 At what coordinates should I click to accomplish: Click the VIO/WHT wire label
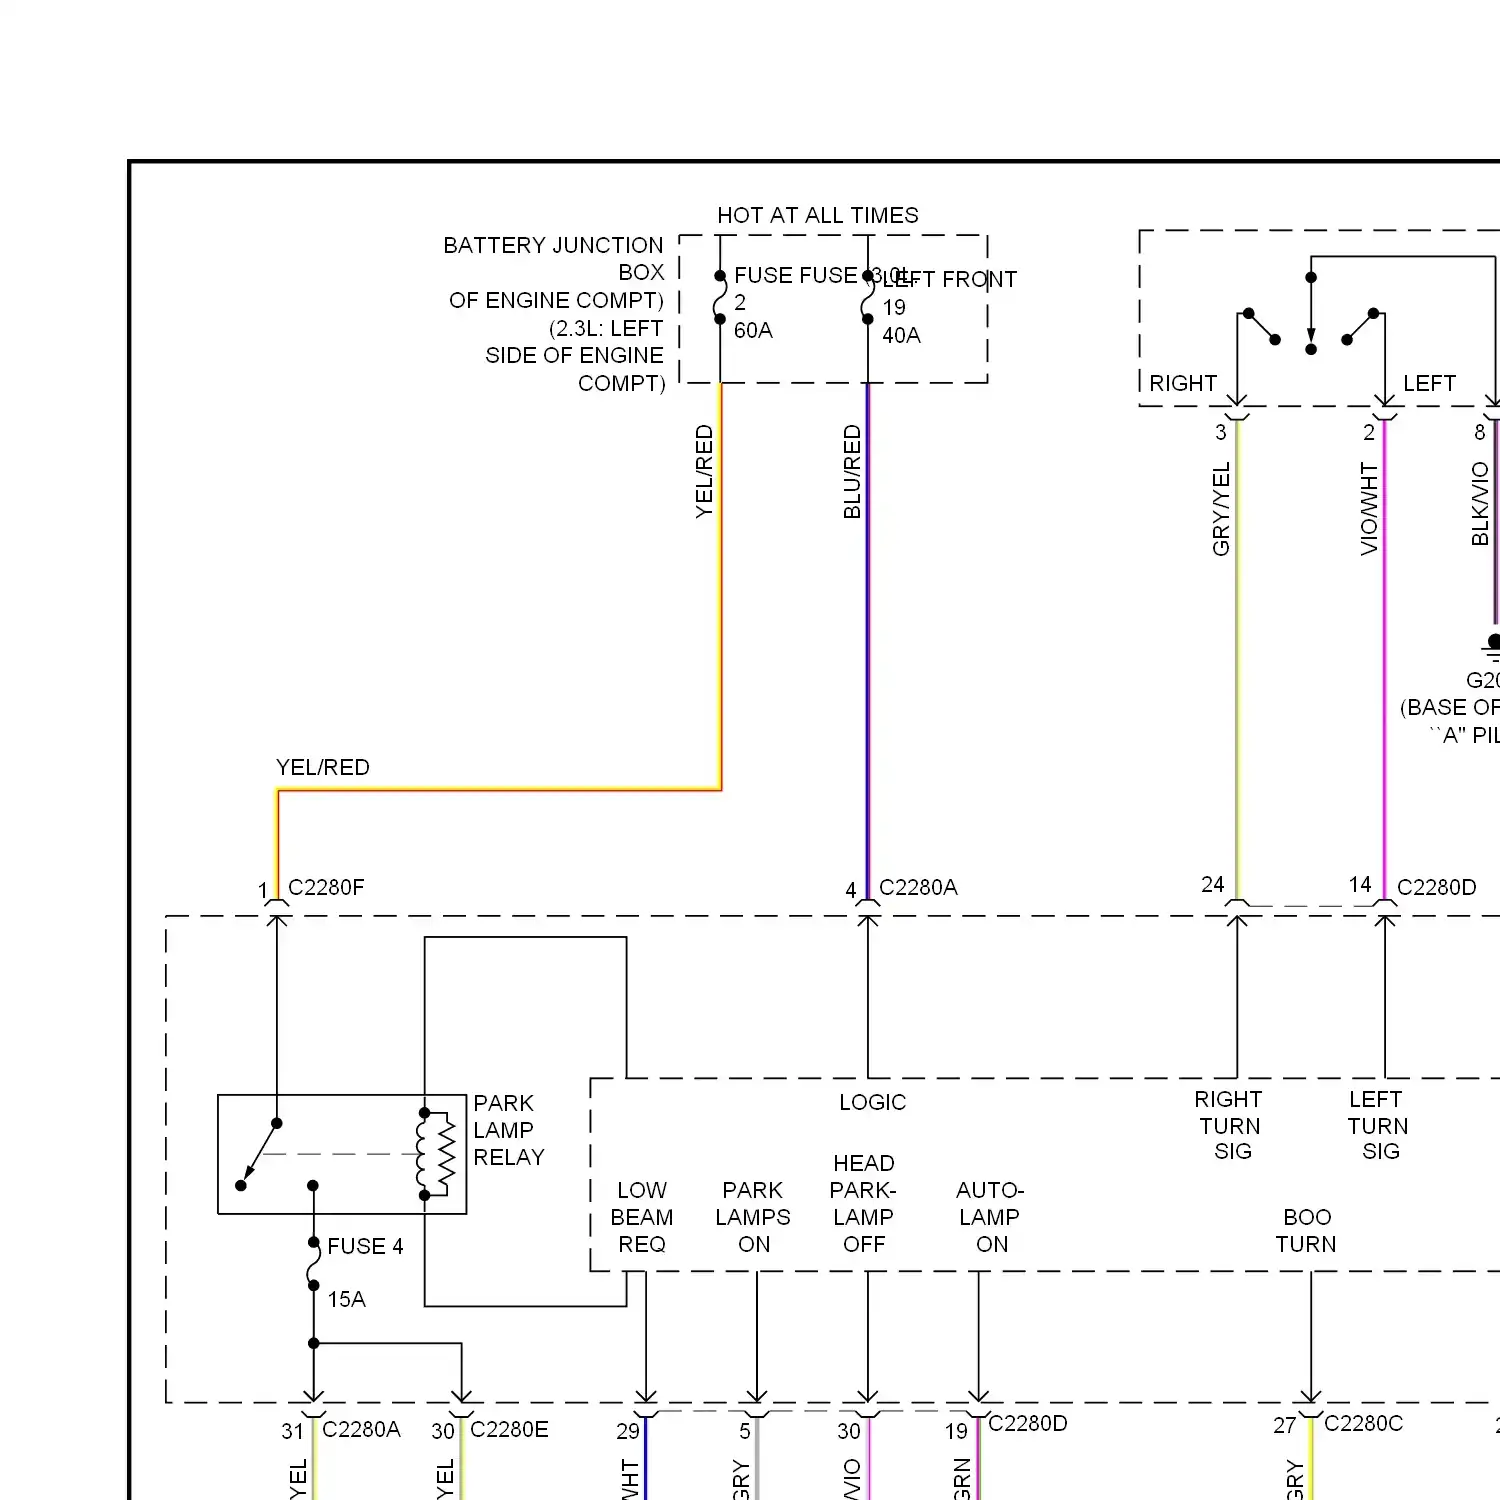(x=1369, y=509)
